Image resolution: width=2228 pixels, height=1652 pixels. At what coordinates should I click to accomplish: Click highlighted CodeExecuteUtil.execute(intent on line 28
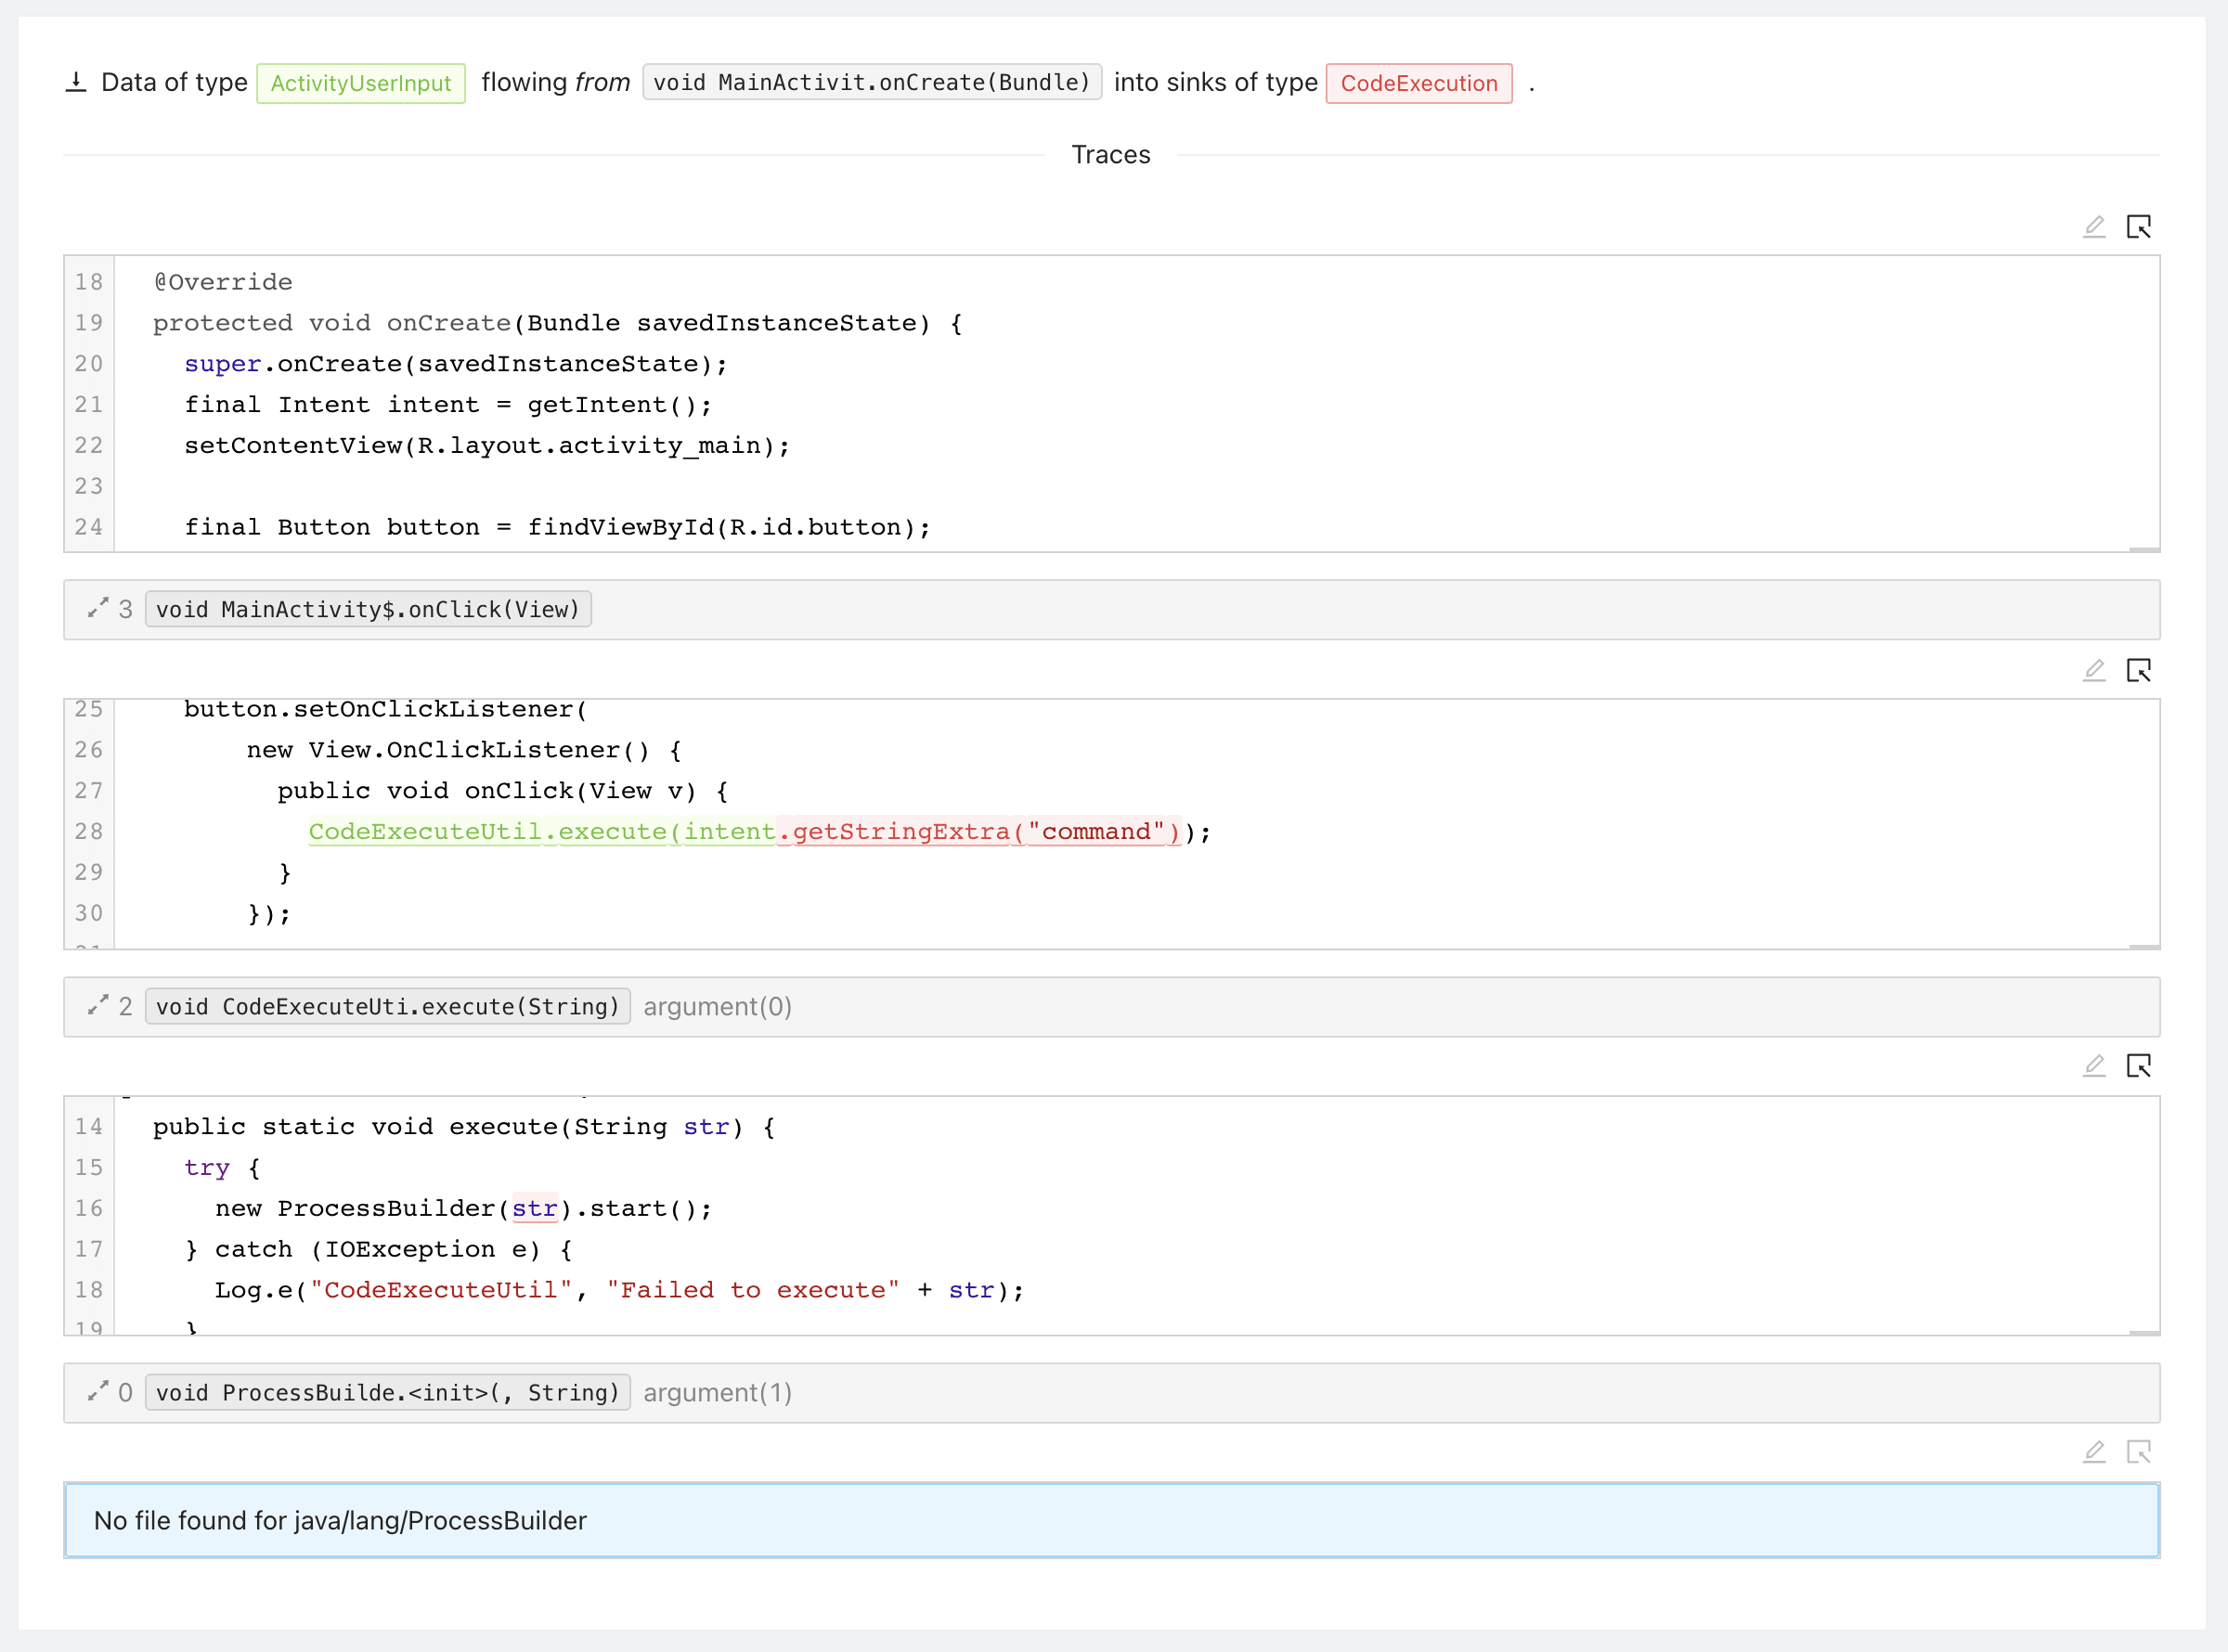pyautogui.click(x=541, y=832)
